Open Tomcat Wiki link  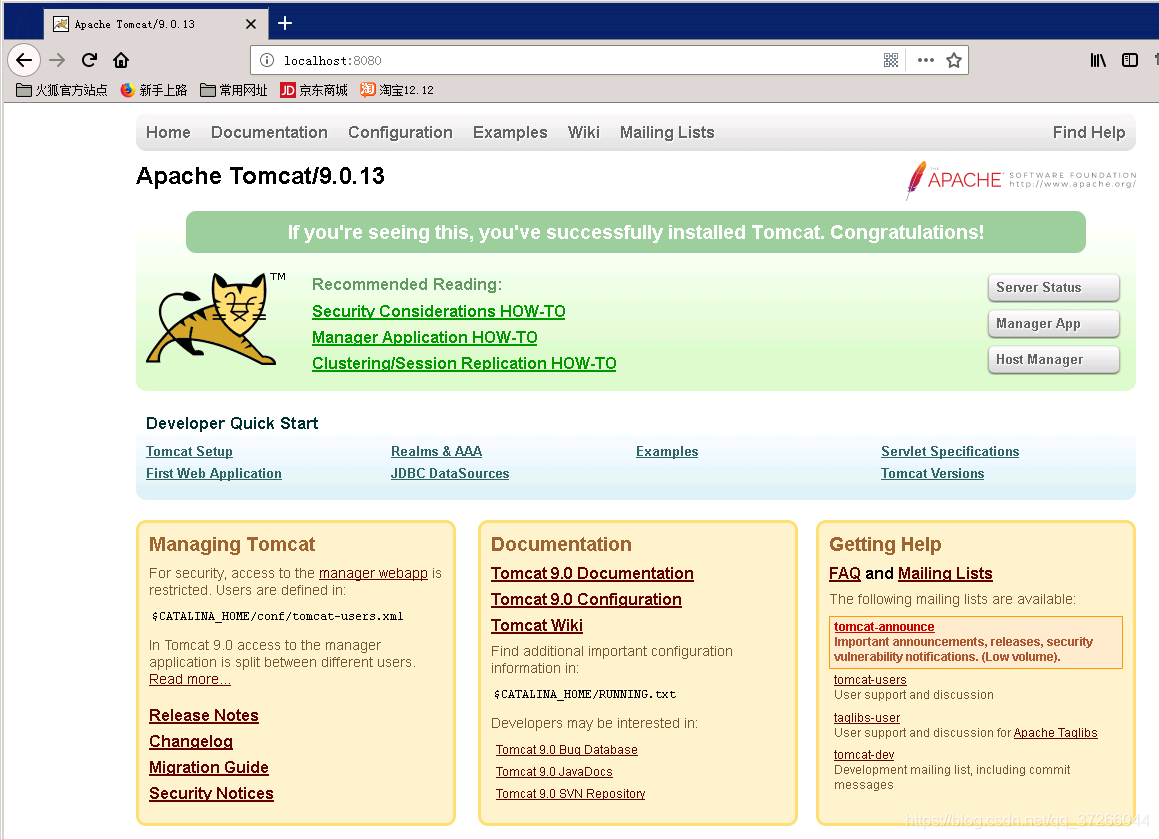point(537,625)
